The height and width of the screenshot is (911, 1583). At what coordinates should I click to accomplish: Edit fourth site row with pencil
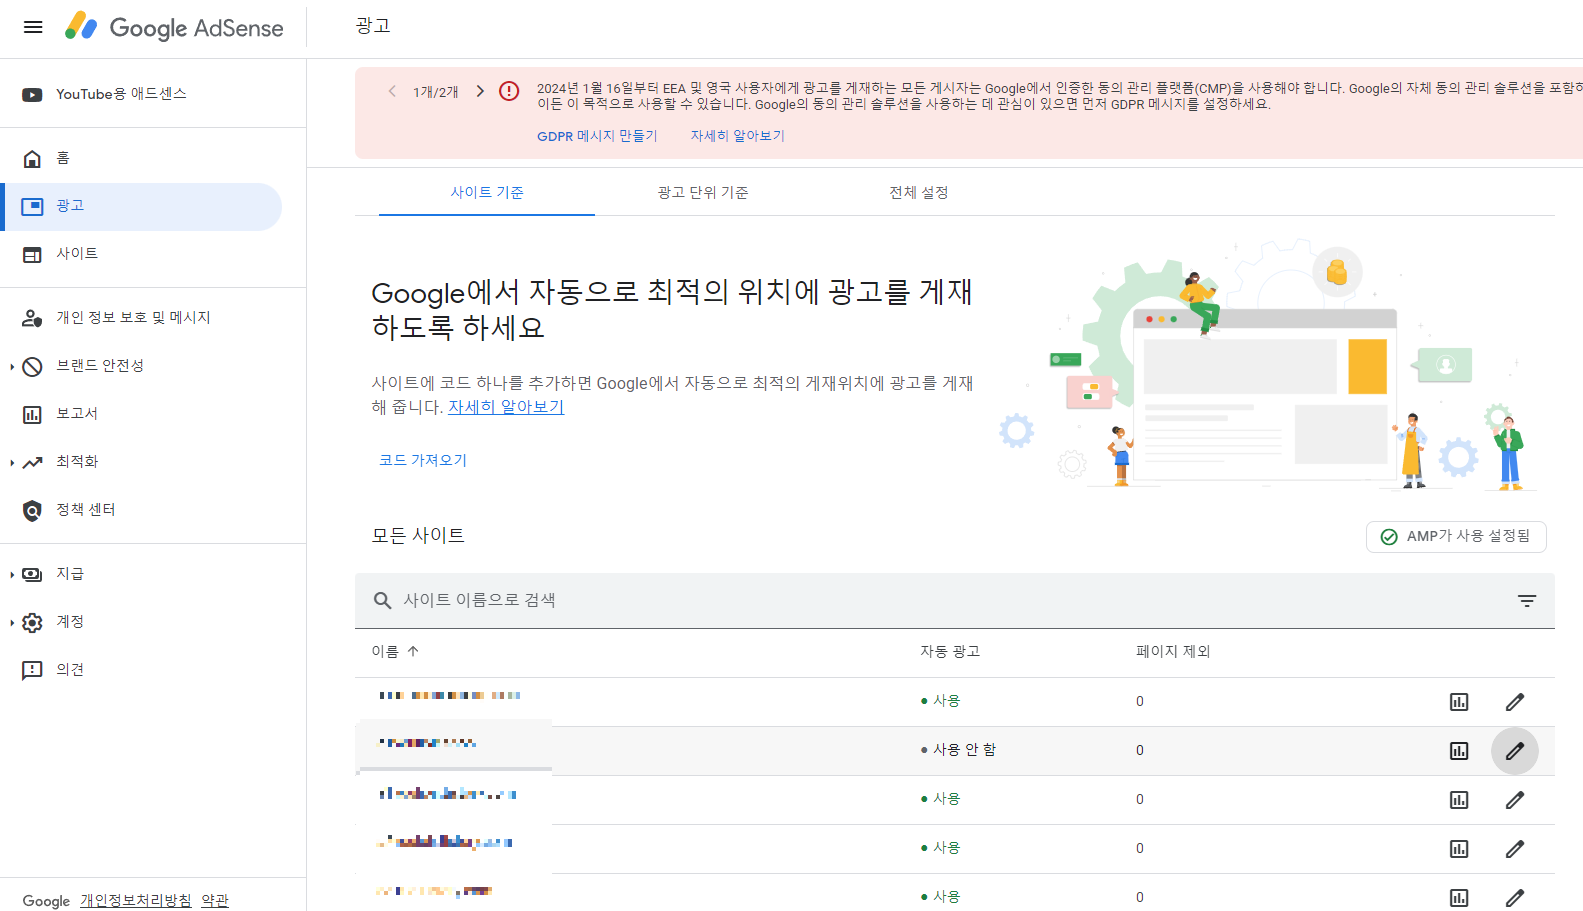coord(1515,849)
